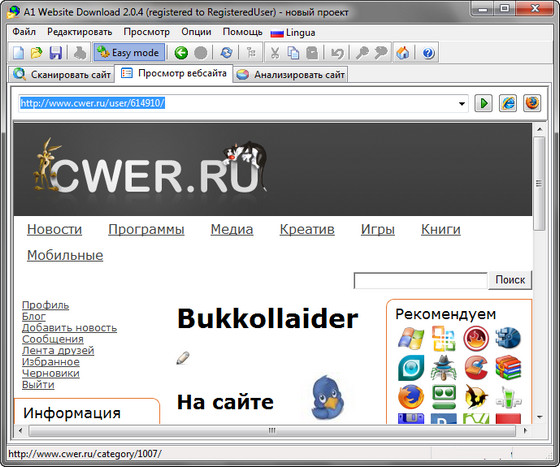Click the site search text box

pos(420,281)
